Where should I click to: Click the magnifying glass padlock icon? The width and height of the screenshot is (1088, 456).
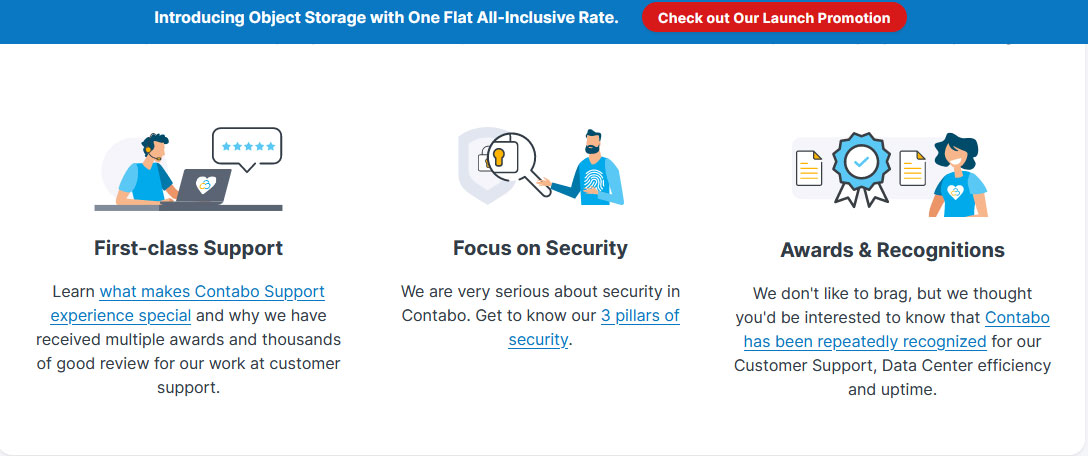[513, 164]
